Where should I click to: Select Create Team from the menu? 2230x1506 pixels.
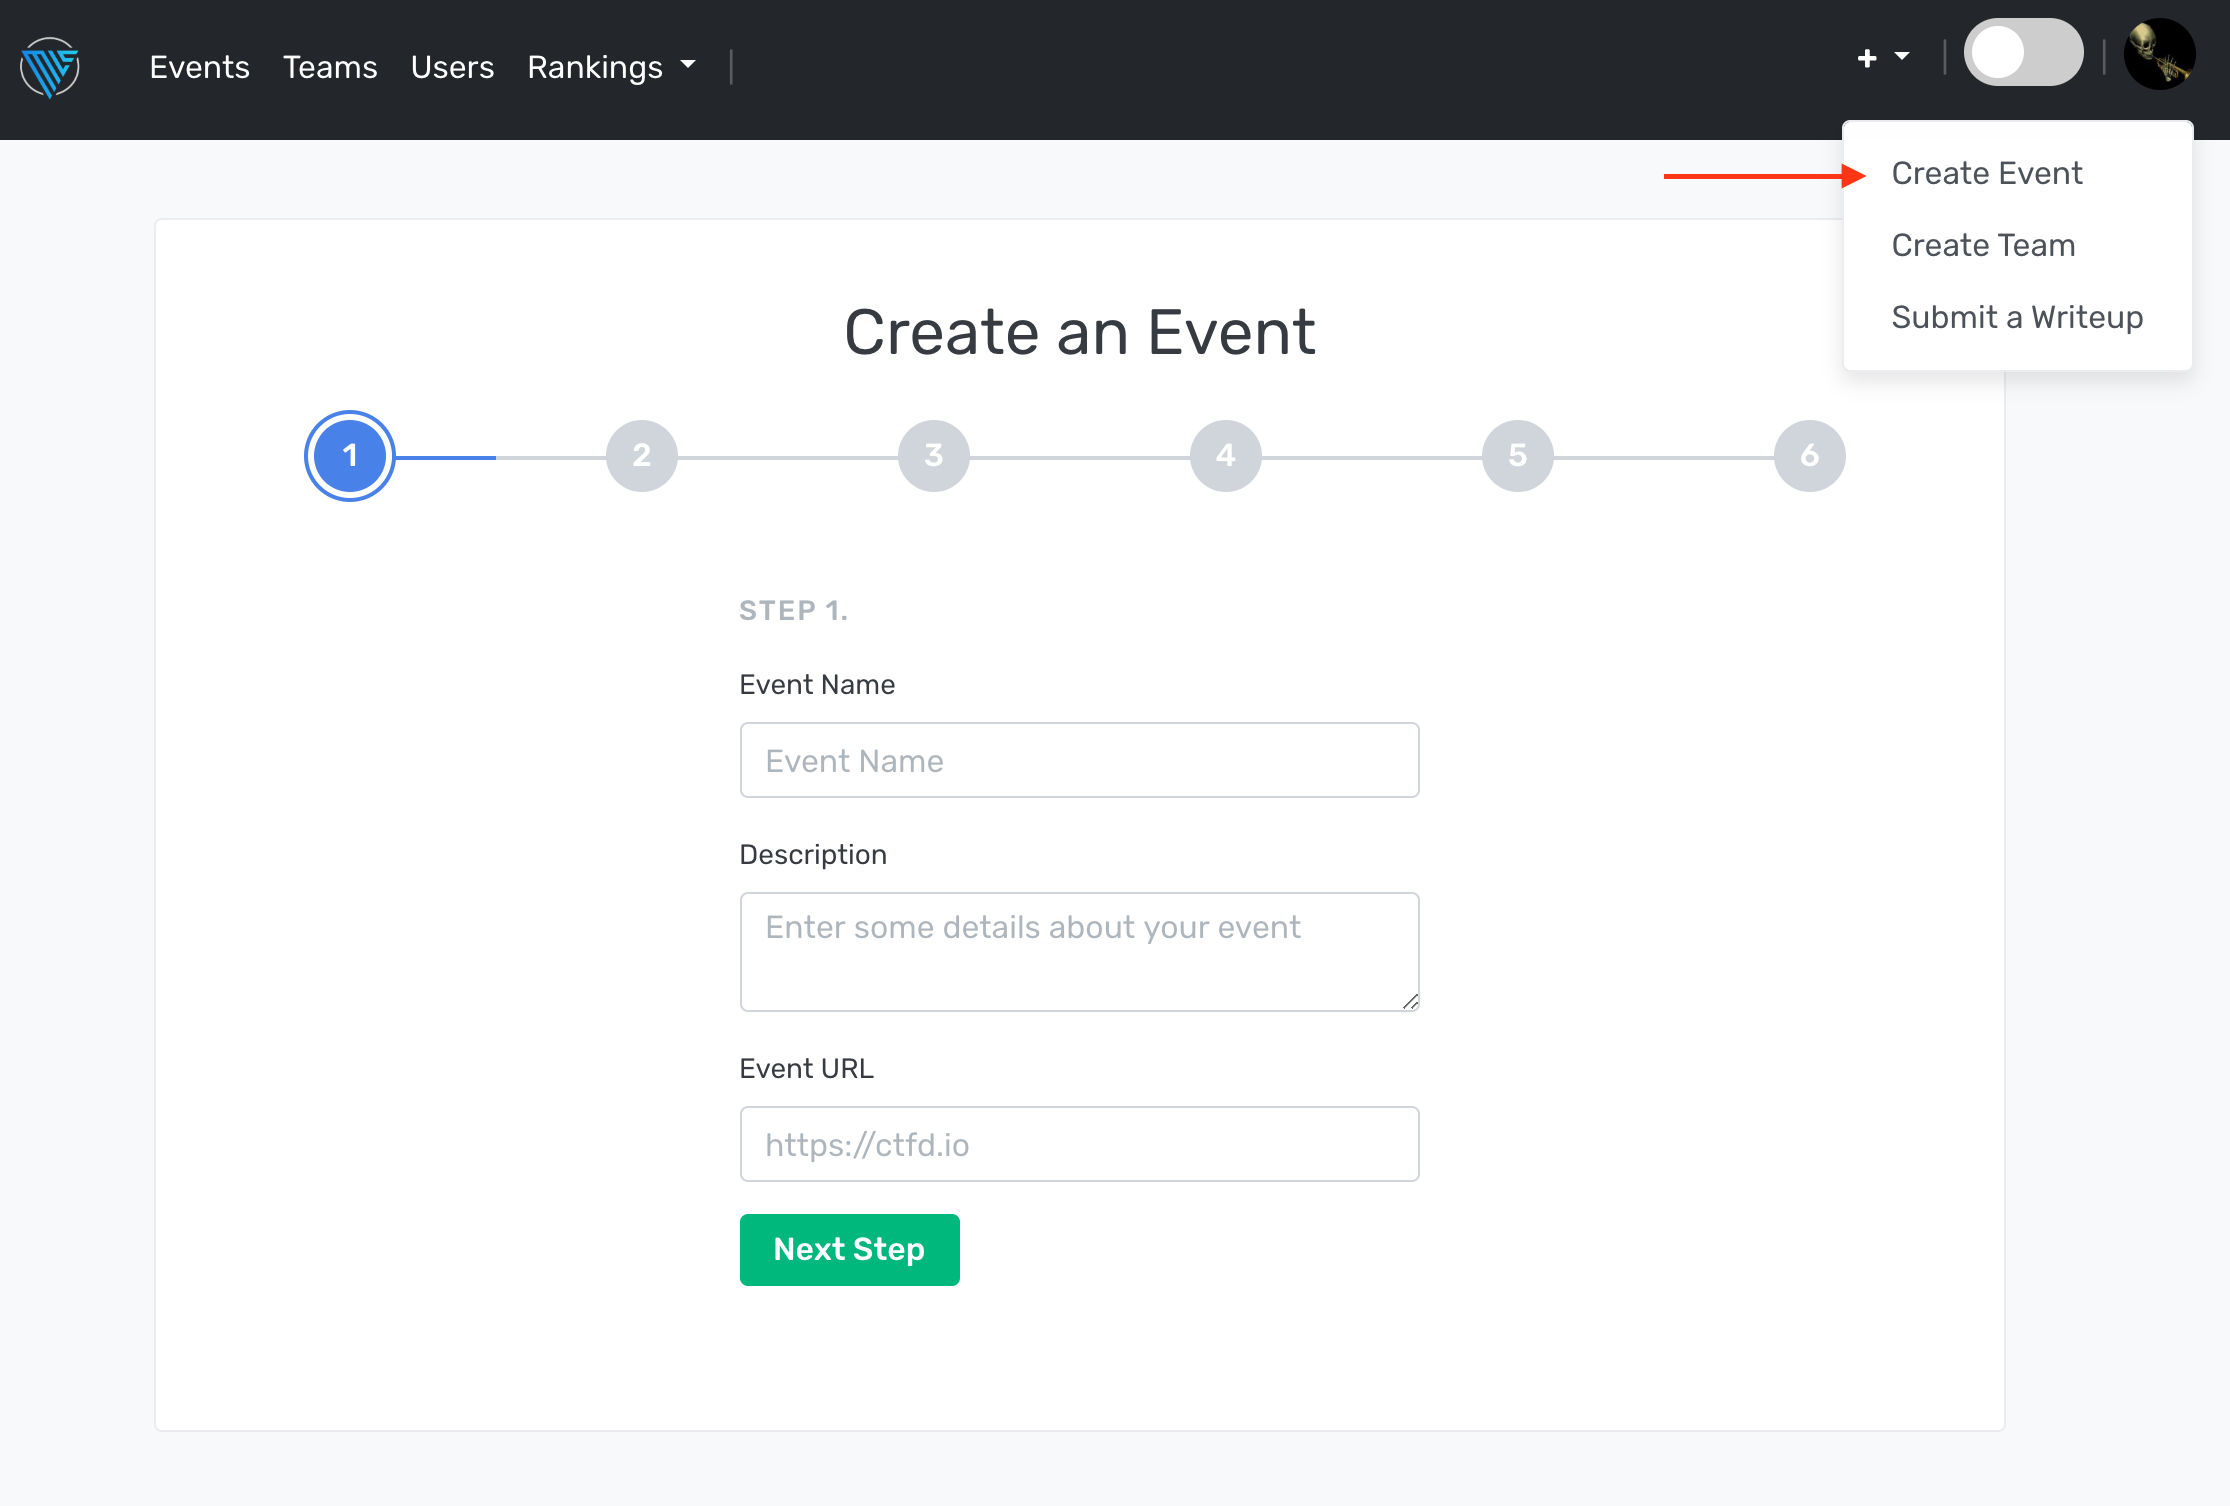tap(1982, 245)
